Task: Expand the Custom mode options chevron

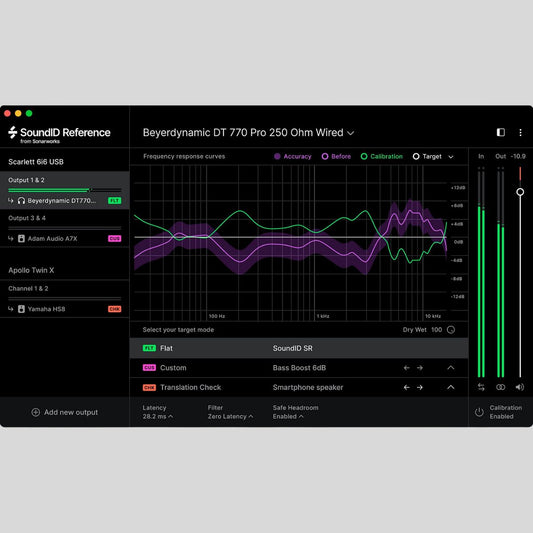Action: click(x=451, y=368)
